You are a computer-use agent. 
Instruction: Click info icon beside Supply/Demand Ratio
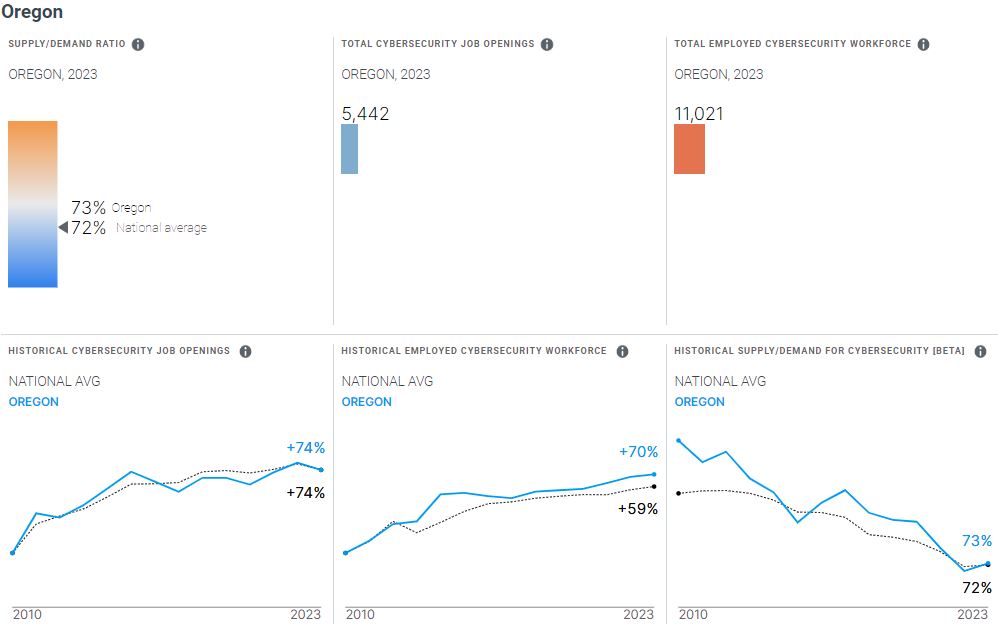point(138,44)
